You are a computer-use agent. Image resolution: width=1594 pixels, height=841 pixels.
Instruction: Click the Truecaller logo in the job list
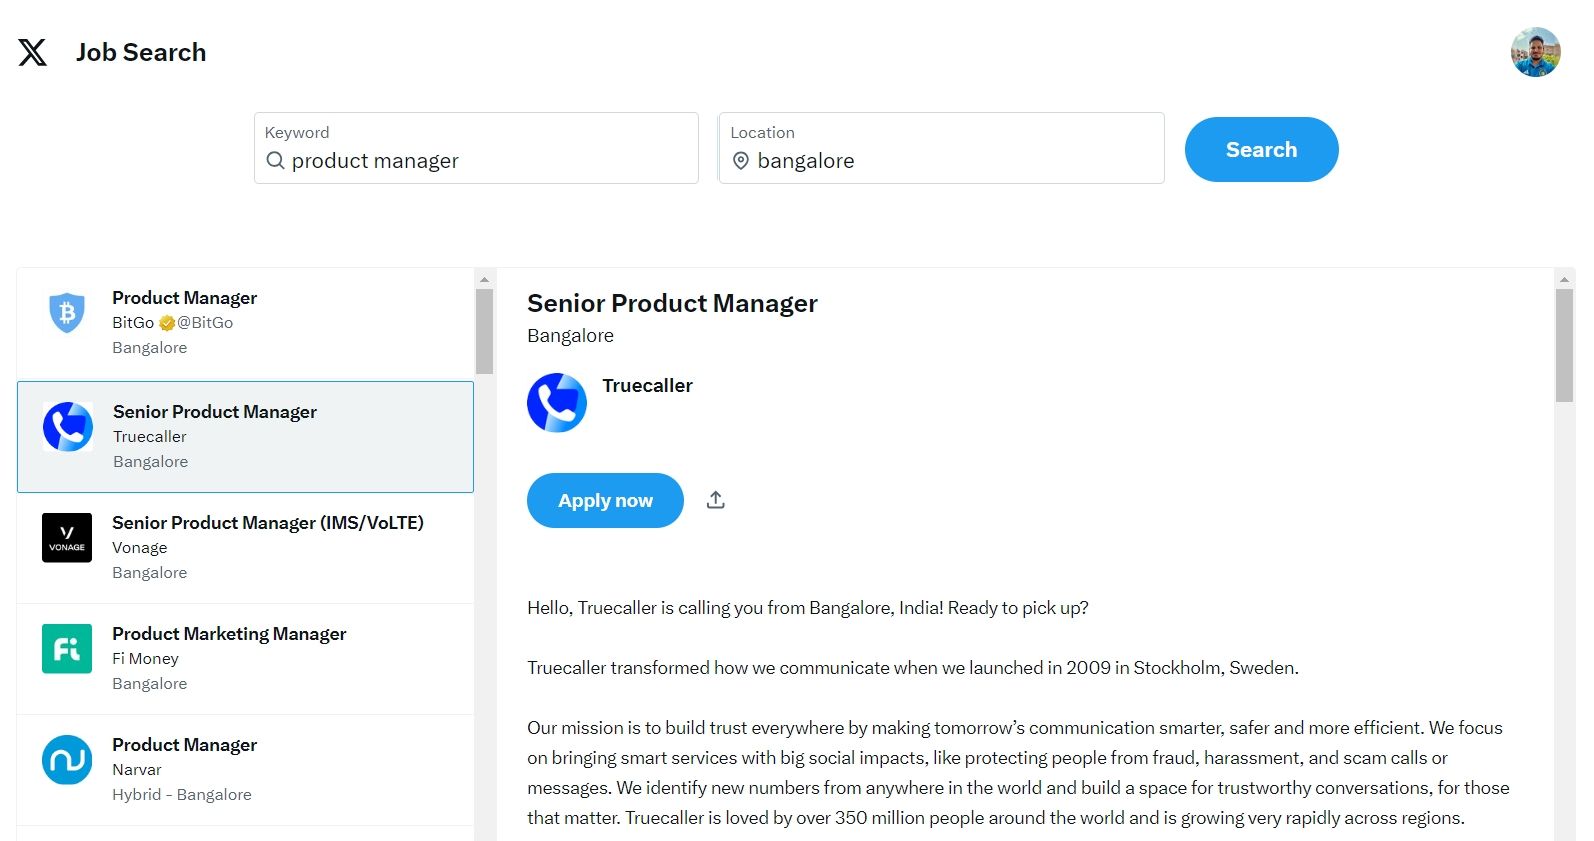[x=68, y=427]
